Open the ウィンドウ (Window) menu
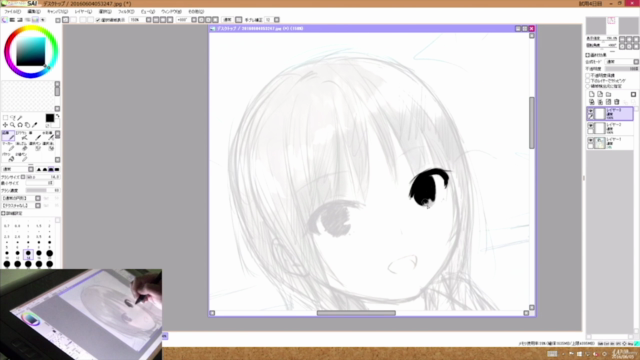 171,11
